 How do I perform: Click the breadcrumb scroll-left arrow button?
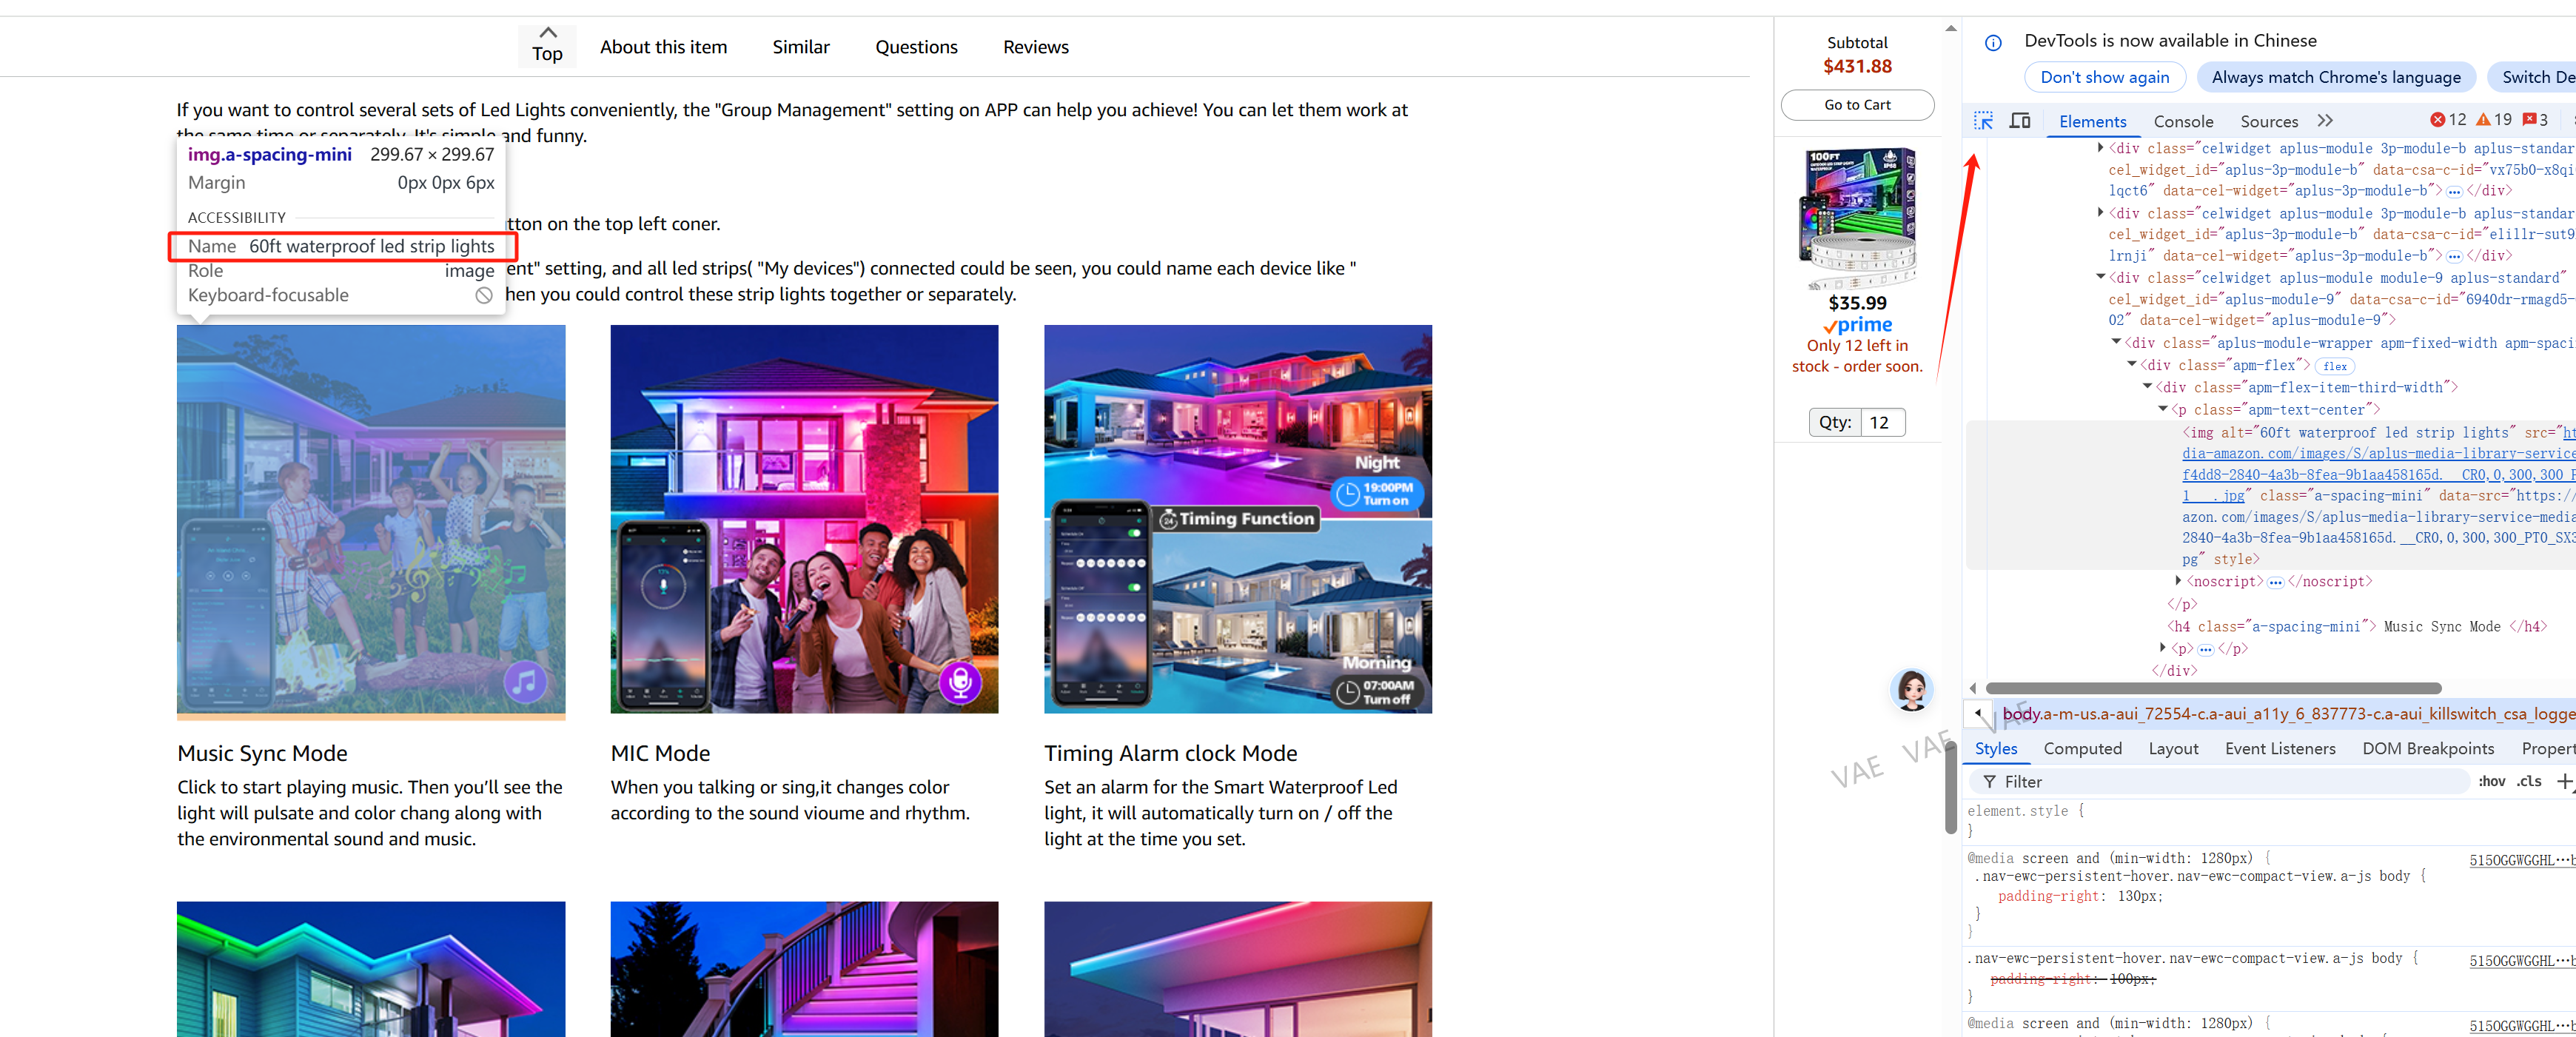pos(1978,713)
